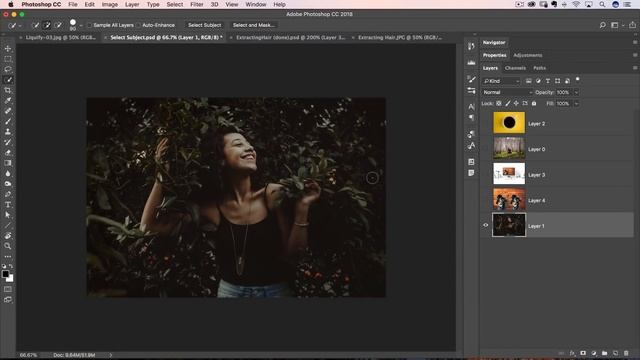Open the Navigator panel flyout menu
The height and width of the screenshot is (360, 640).
(635, 42)
